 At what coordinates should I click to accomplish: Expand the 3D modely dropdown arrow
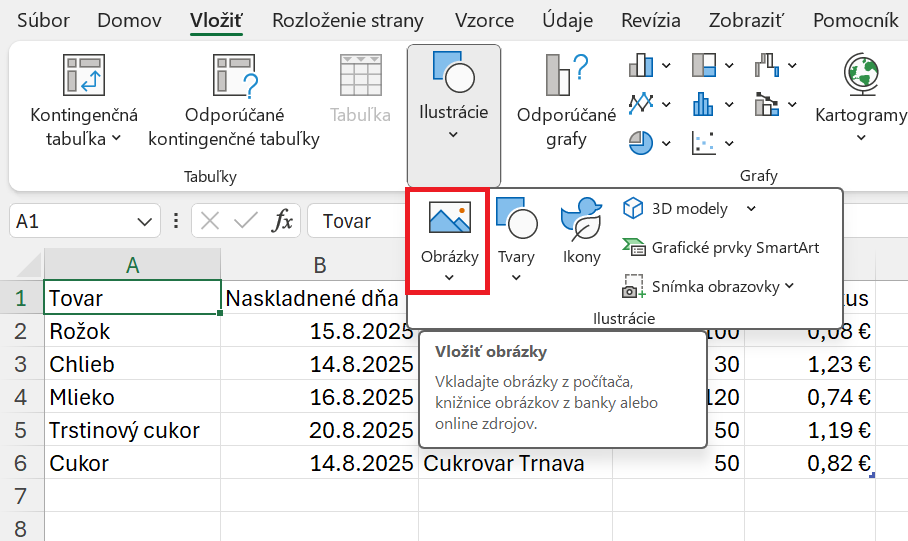[x=751, y=209]
